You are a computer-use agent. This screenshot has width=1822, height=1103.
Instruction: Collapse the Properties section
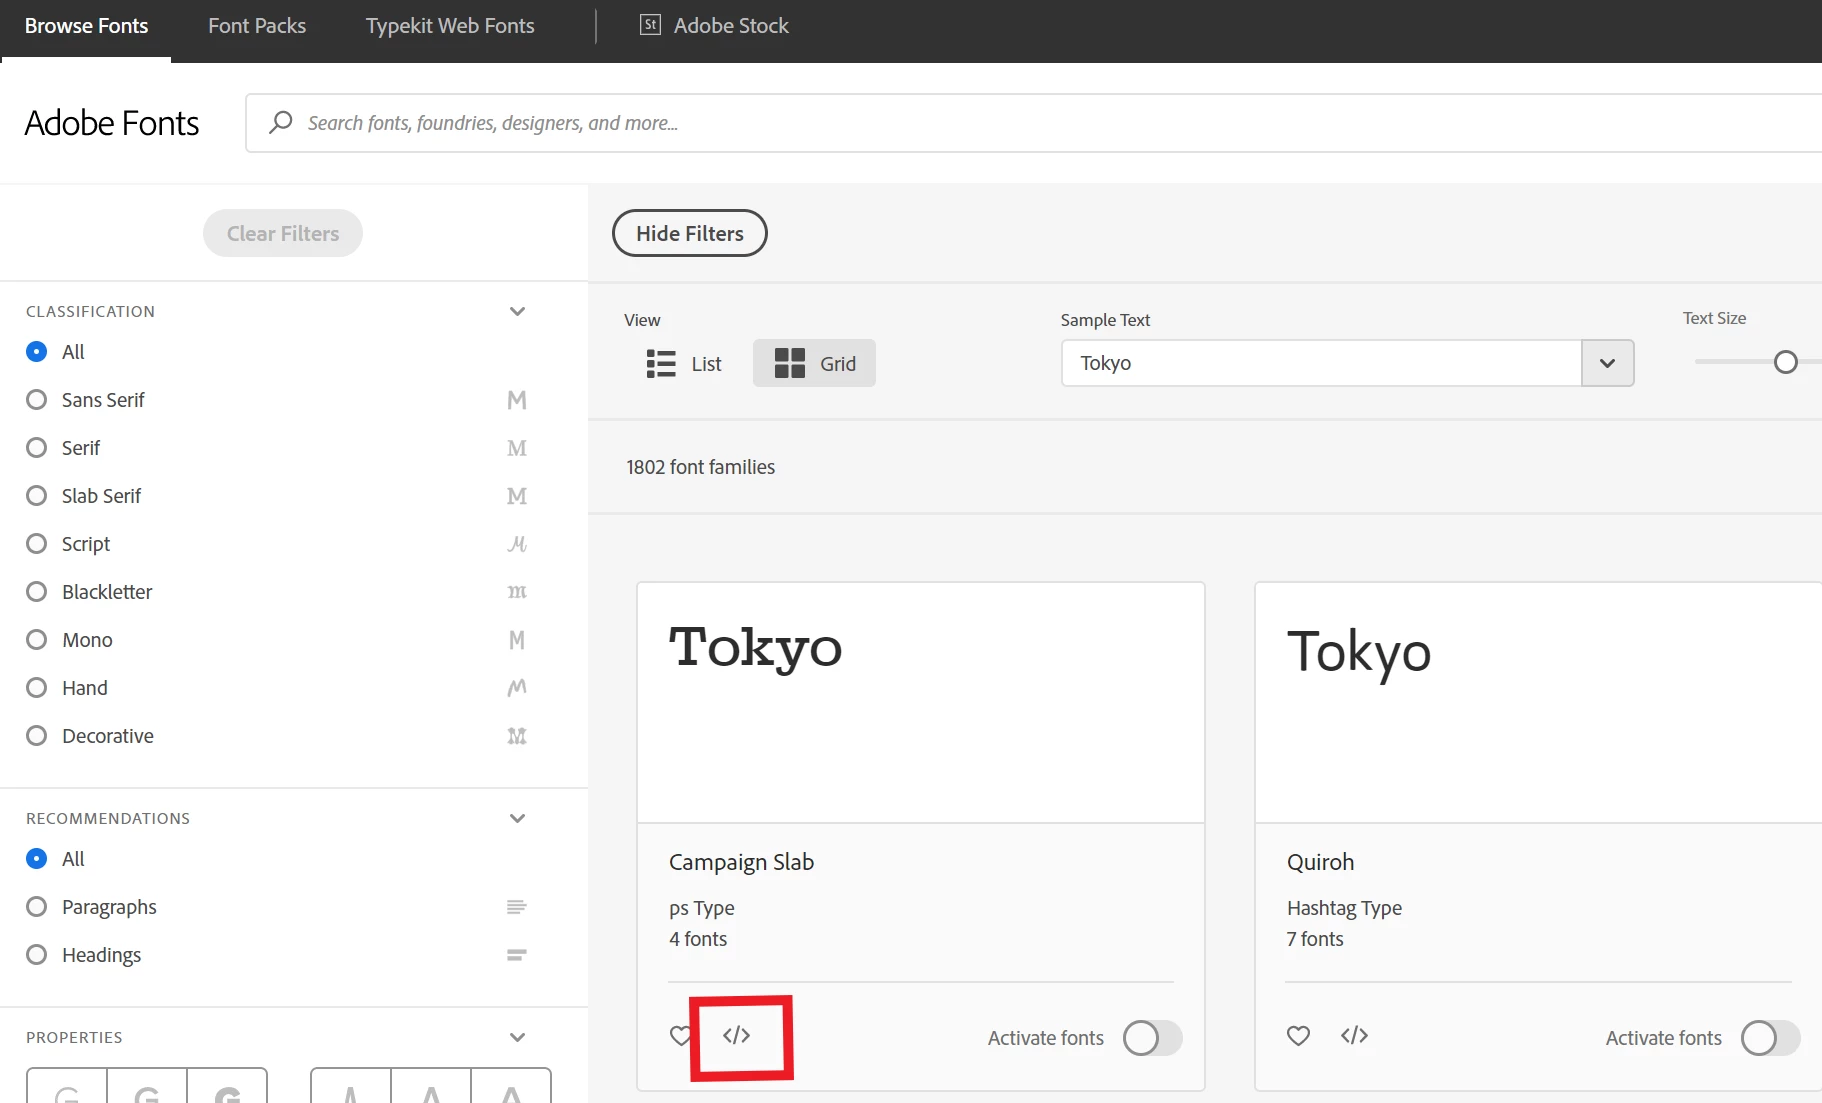[x=517, y=1038]
